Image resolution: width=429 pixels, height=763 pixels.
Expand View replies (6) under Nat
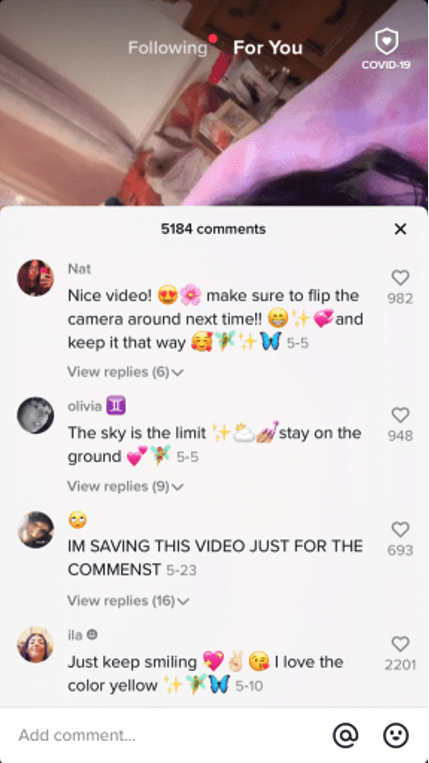(x=125, y=372)
